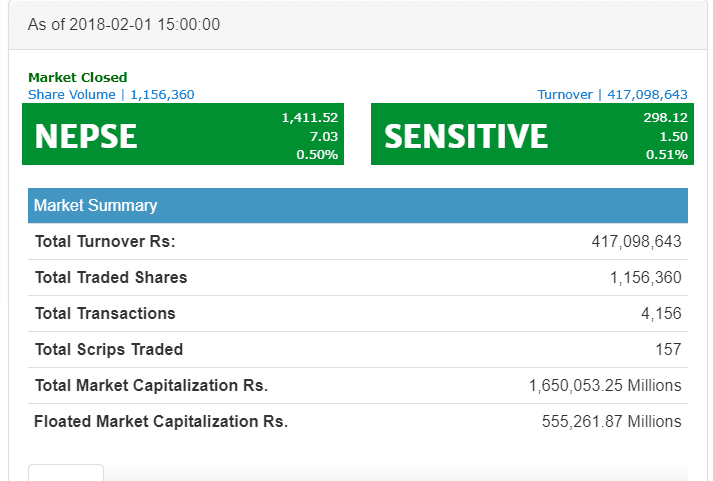Viewport: 713px width, 481px height.
Task: Click the NEPSE value 1,411.52
Action: point(310,118)
